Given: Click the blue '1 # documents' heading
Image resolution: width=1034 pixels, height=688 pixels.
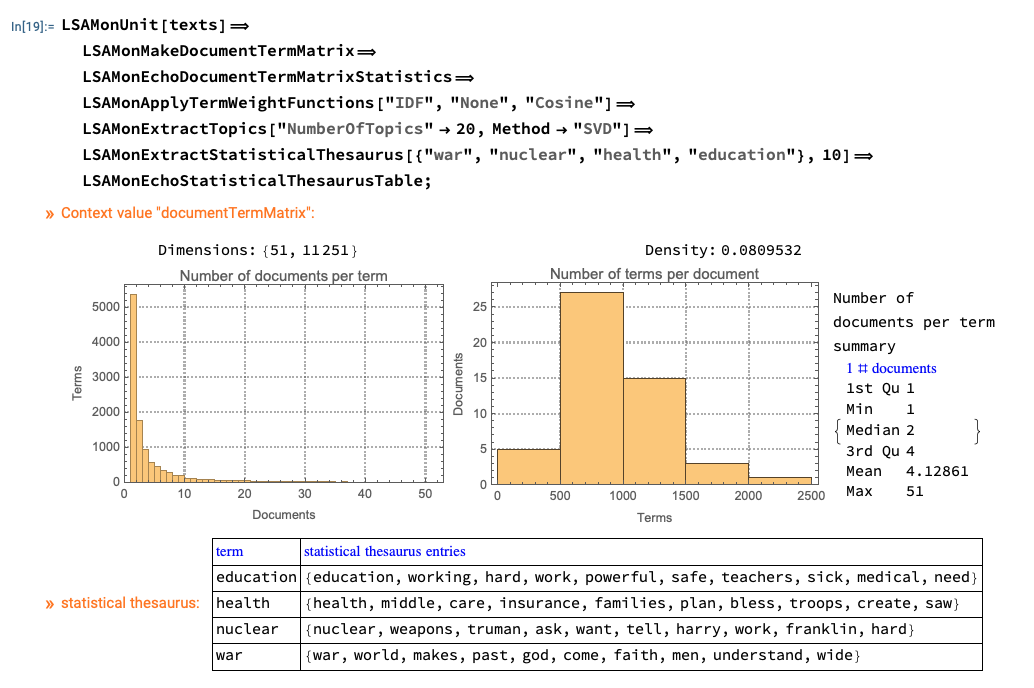Looking at the screenshot, I should click(x=891, y=368).
